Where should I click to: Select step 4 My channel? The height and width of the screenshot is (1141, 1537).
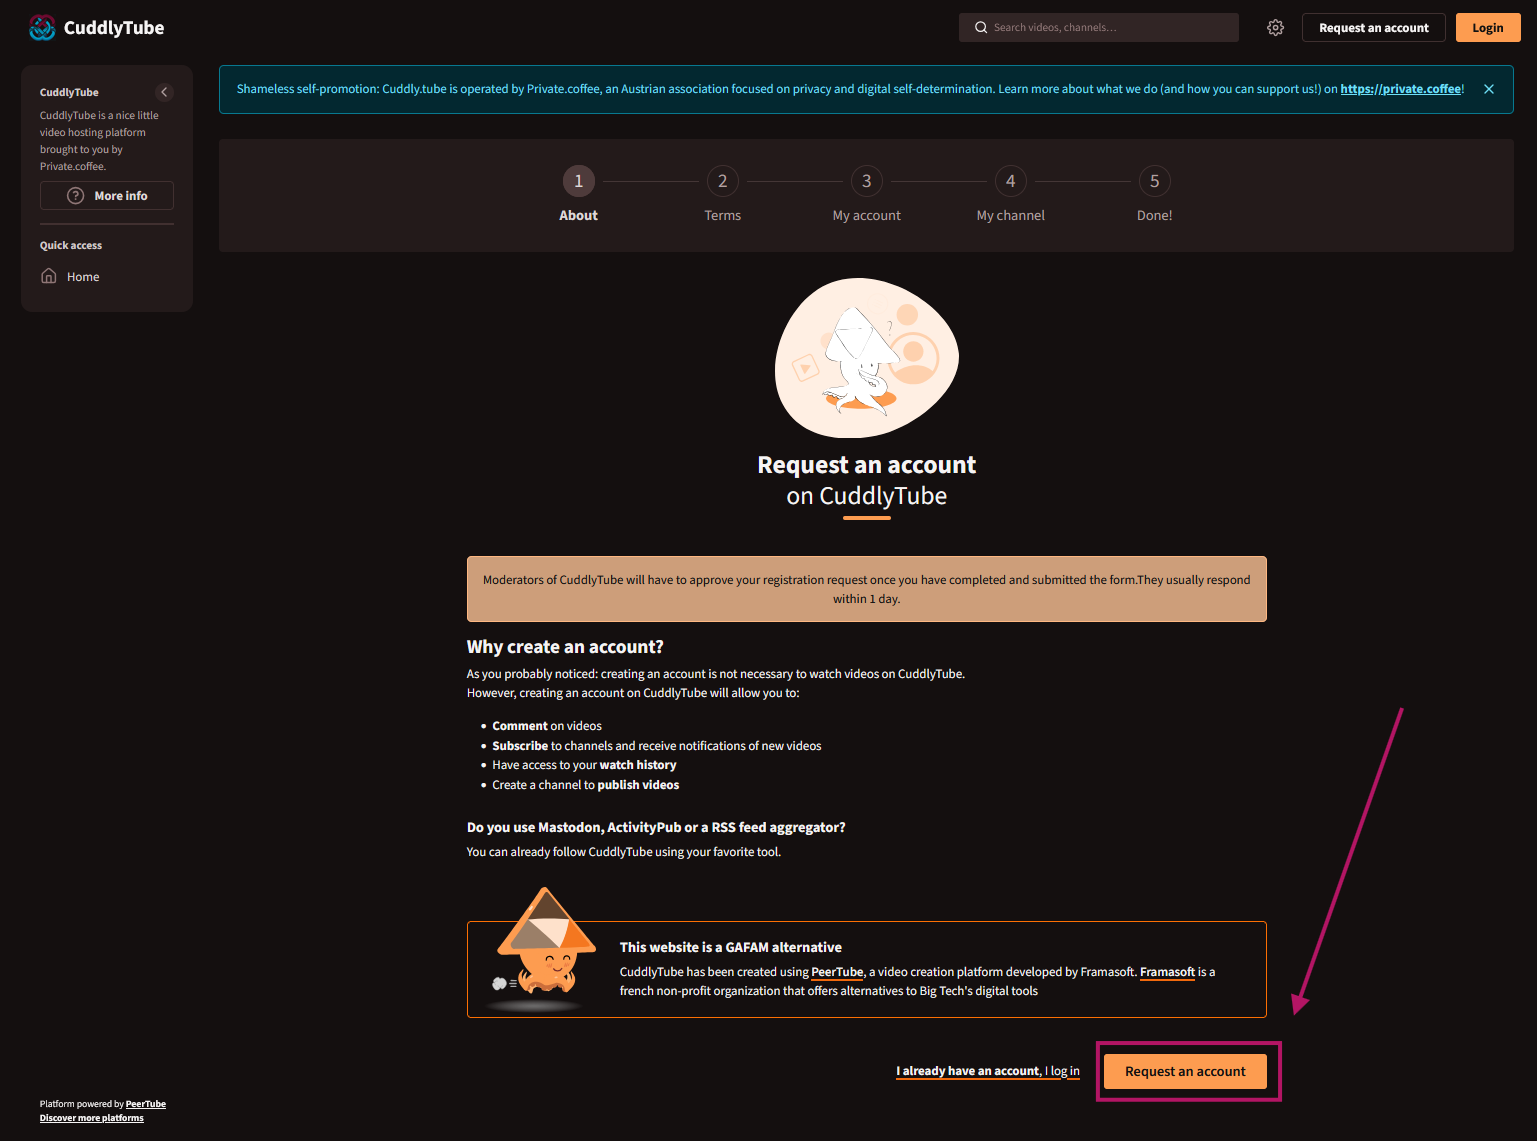(x=1010, y=182)
